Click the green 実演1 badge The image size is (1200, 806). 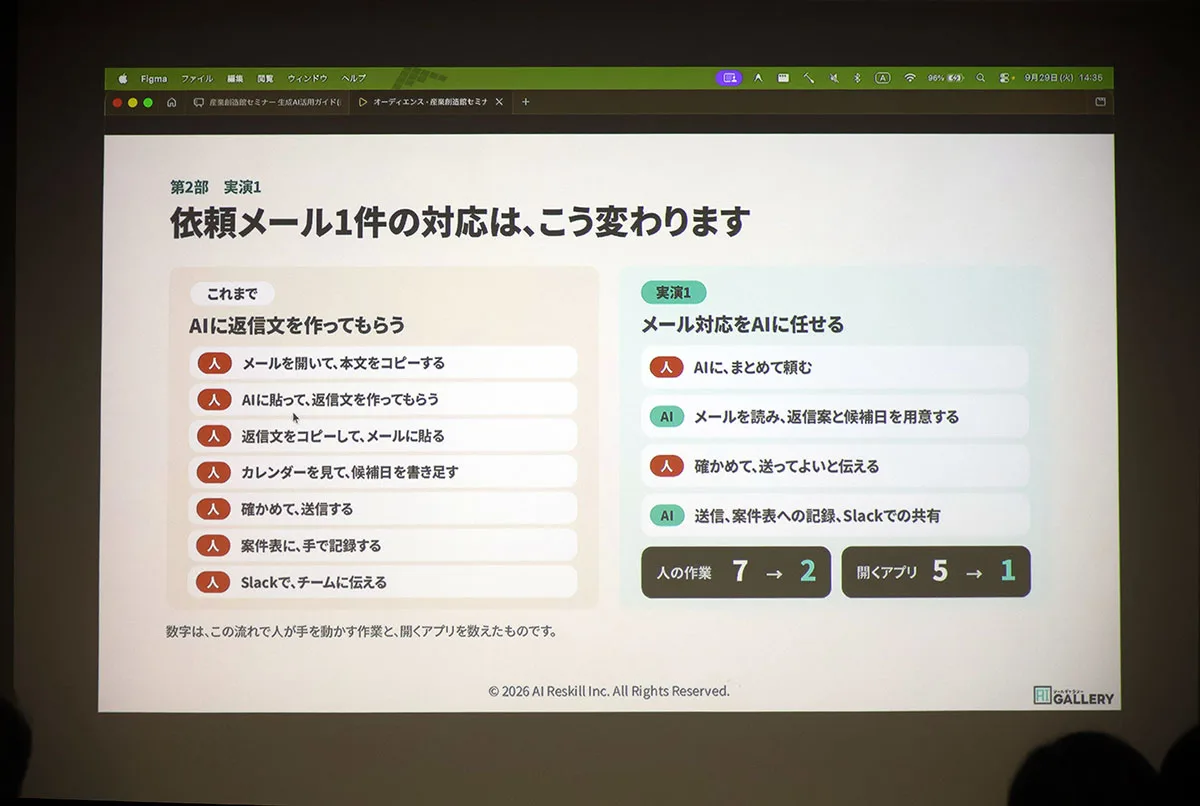[673, 292]
